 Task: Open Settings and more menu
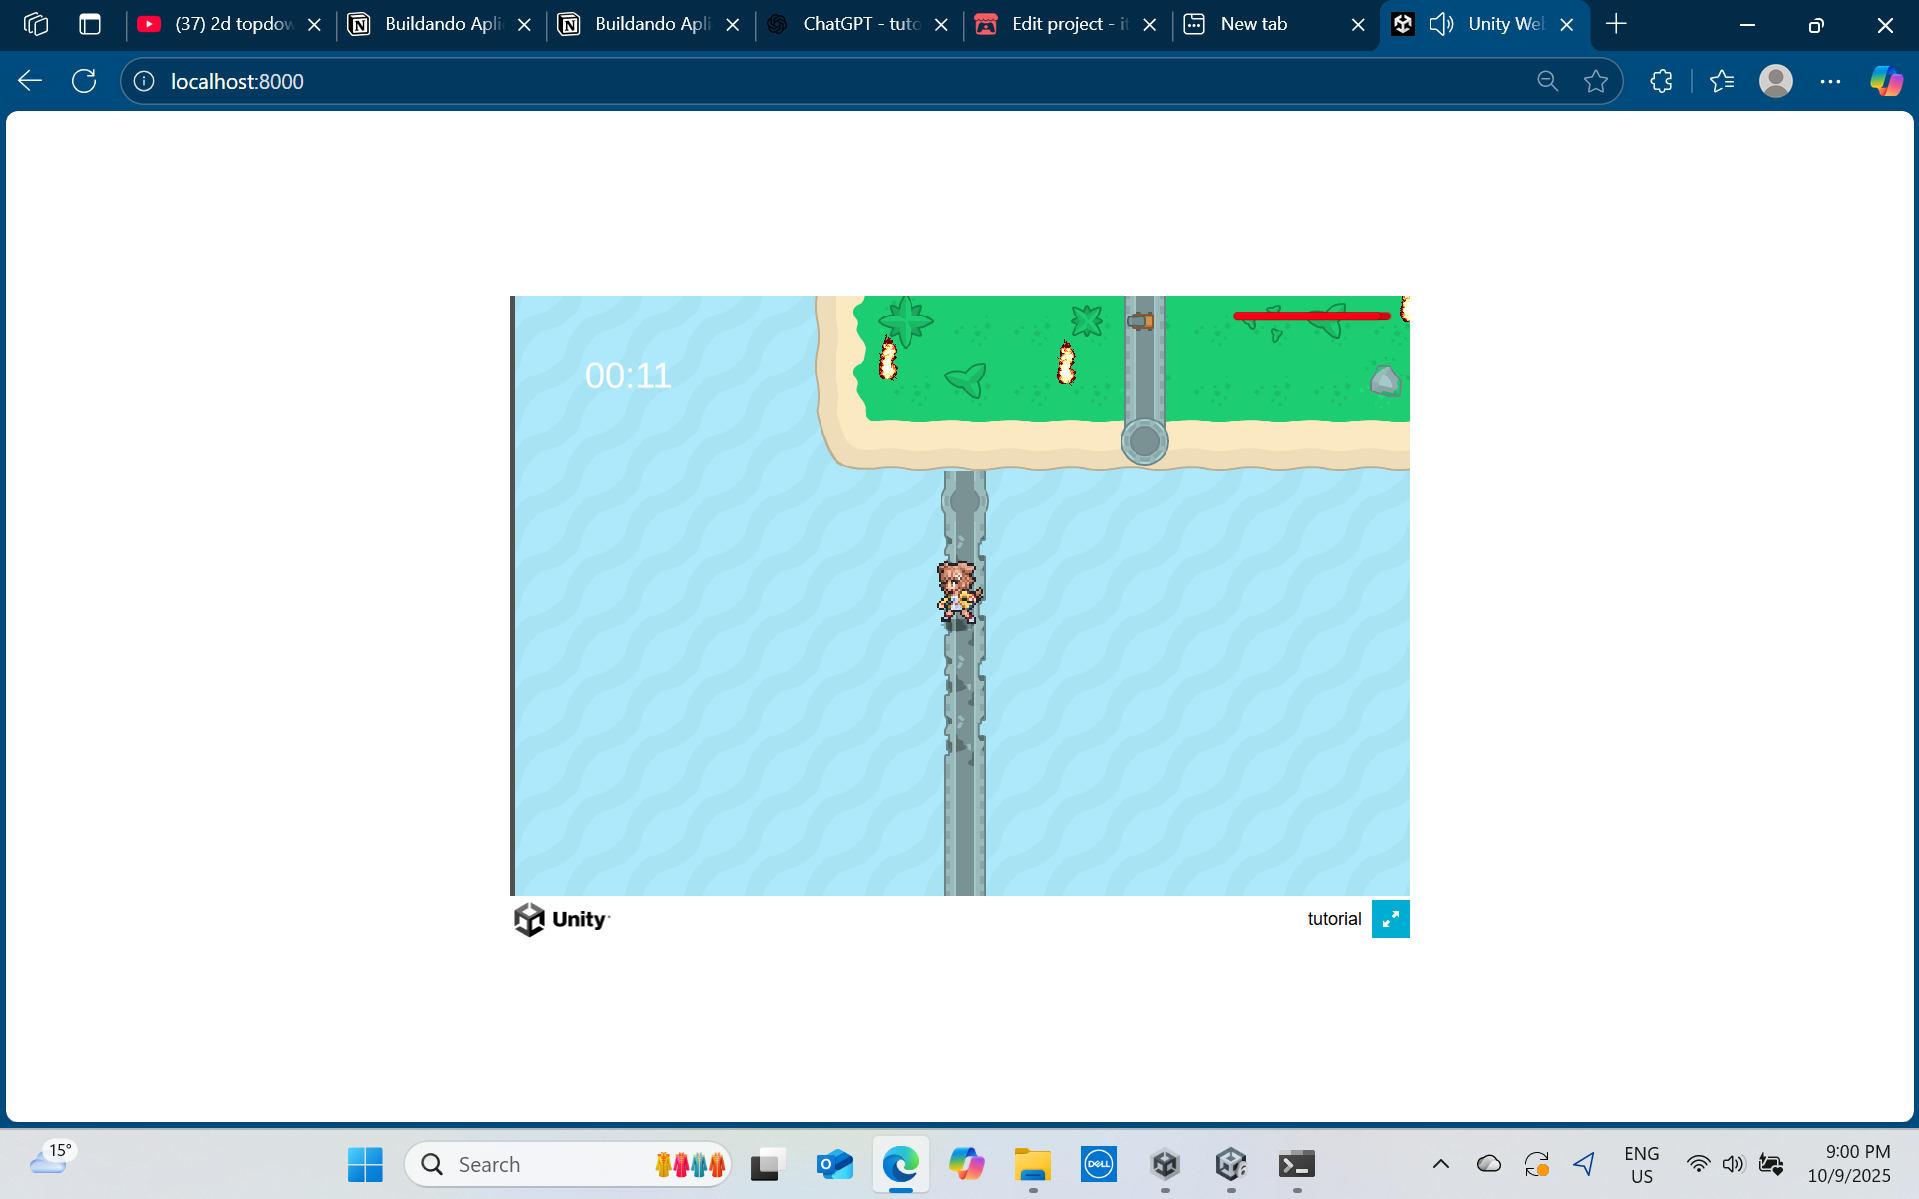tap(1830, 81)
